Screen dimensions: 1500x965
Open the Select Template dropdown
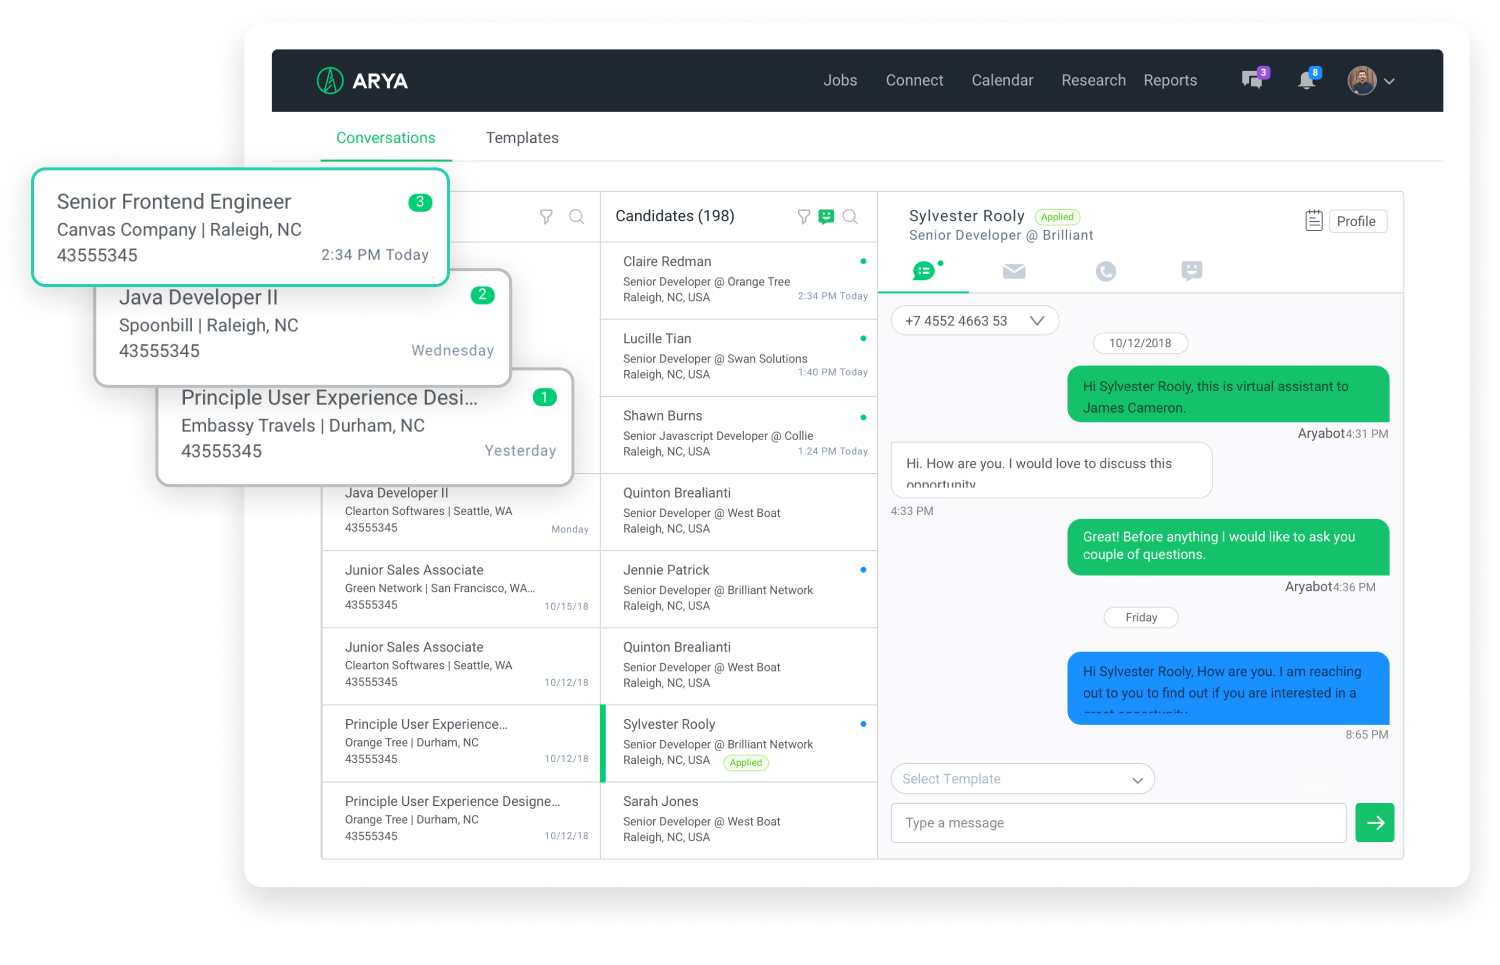pyautogui.click(x=1022, y=778)
